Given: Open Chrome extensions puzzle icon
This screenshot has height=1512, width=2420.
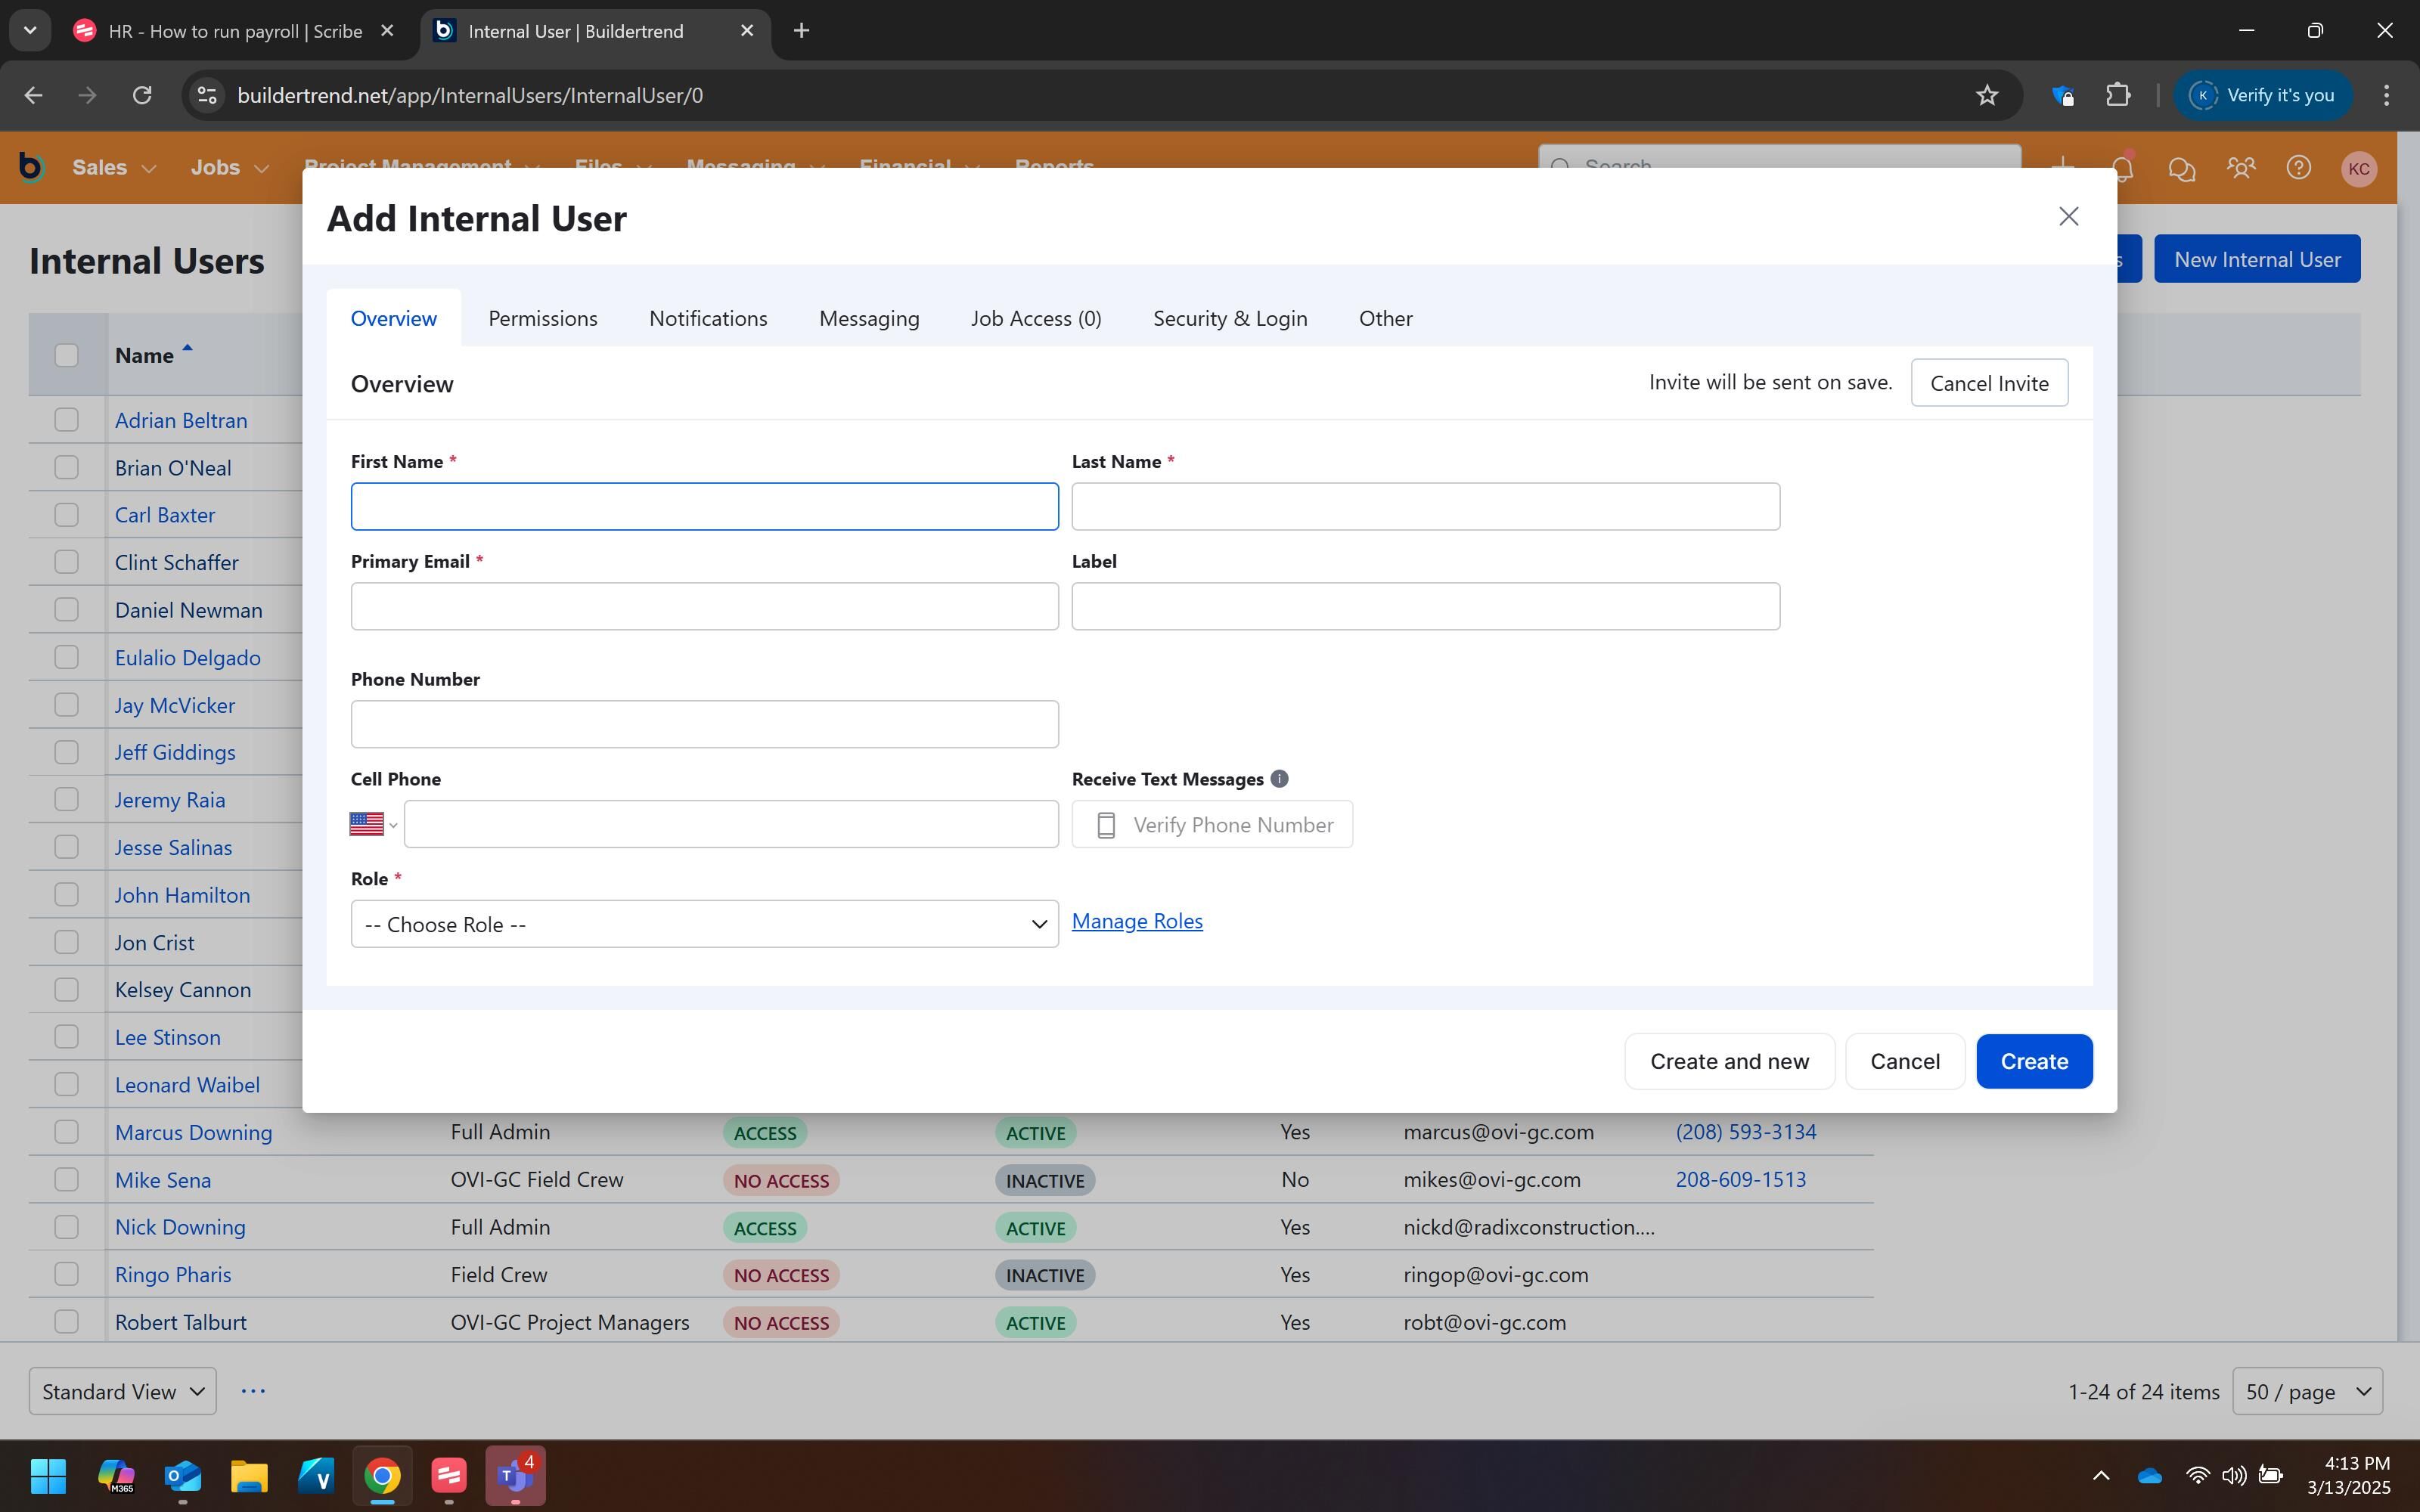Looking at the screenshot, I should [x=2118, y=95].
